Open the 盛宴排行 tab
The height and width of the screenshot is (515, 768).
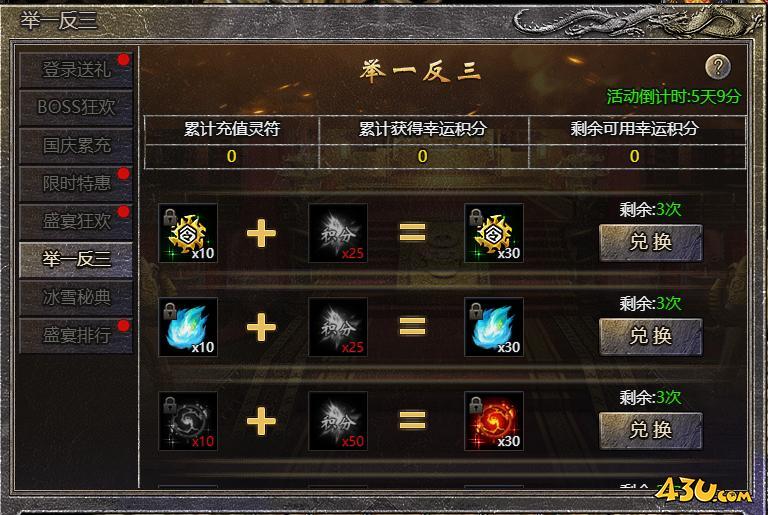click(76, 335)
